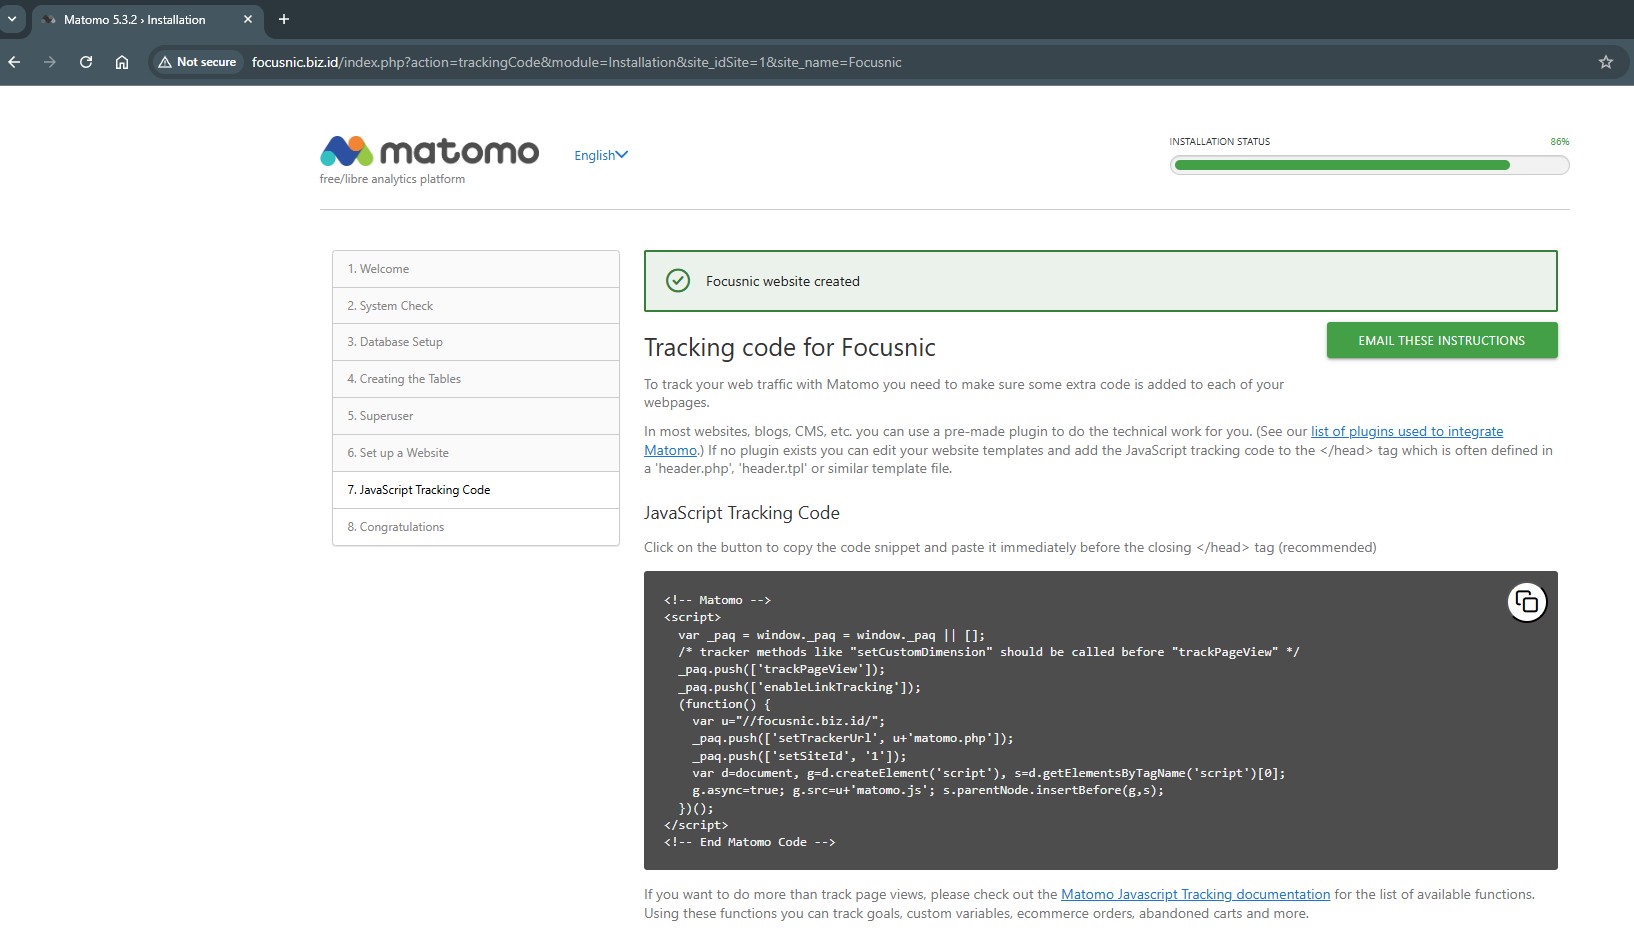Expand the tab search chevron

[12, 19]
